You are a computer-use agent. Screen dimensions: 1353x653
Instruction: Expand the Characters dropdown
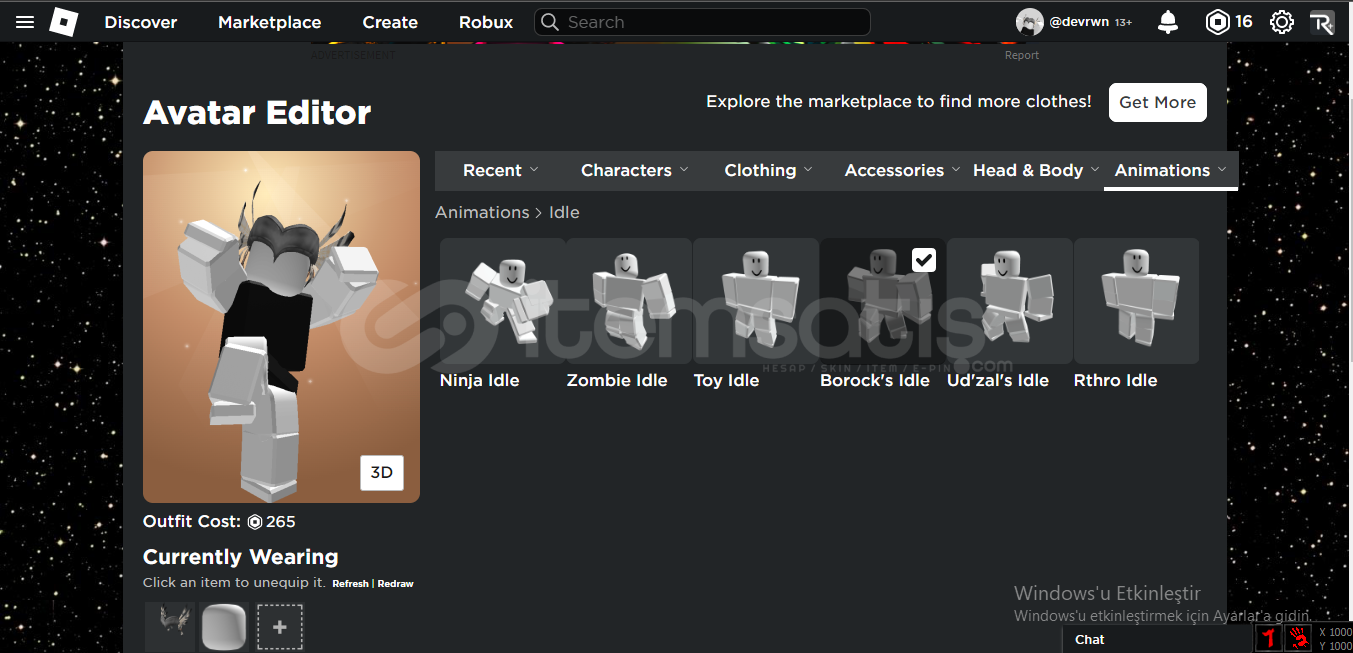[635, 170]
